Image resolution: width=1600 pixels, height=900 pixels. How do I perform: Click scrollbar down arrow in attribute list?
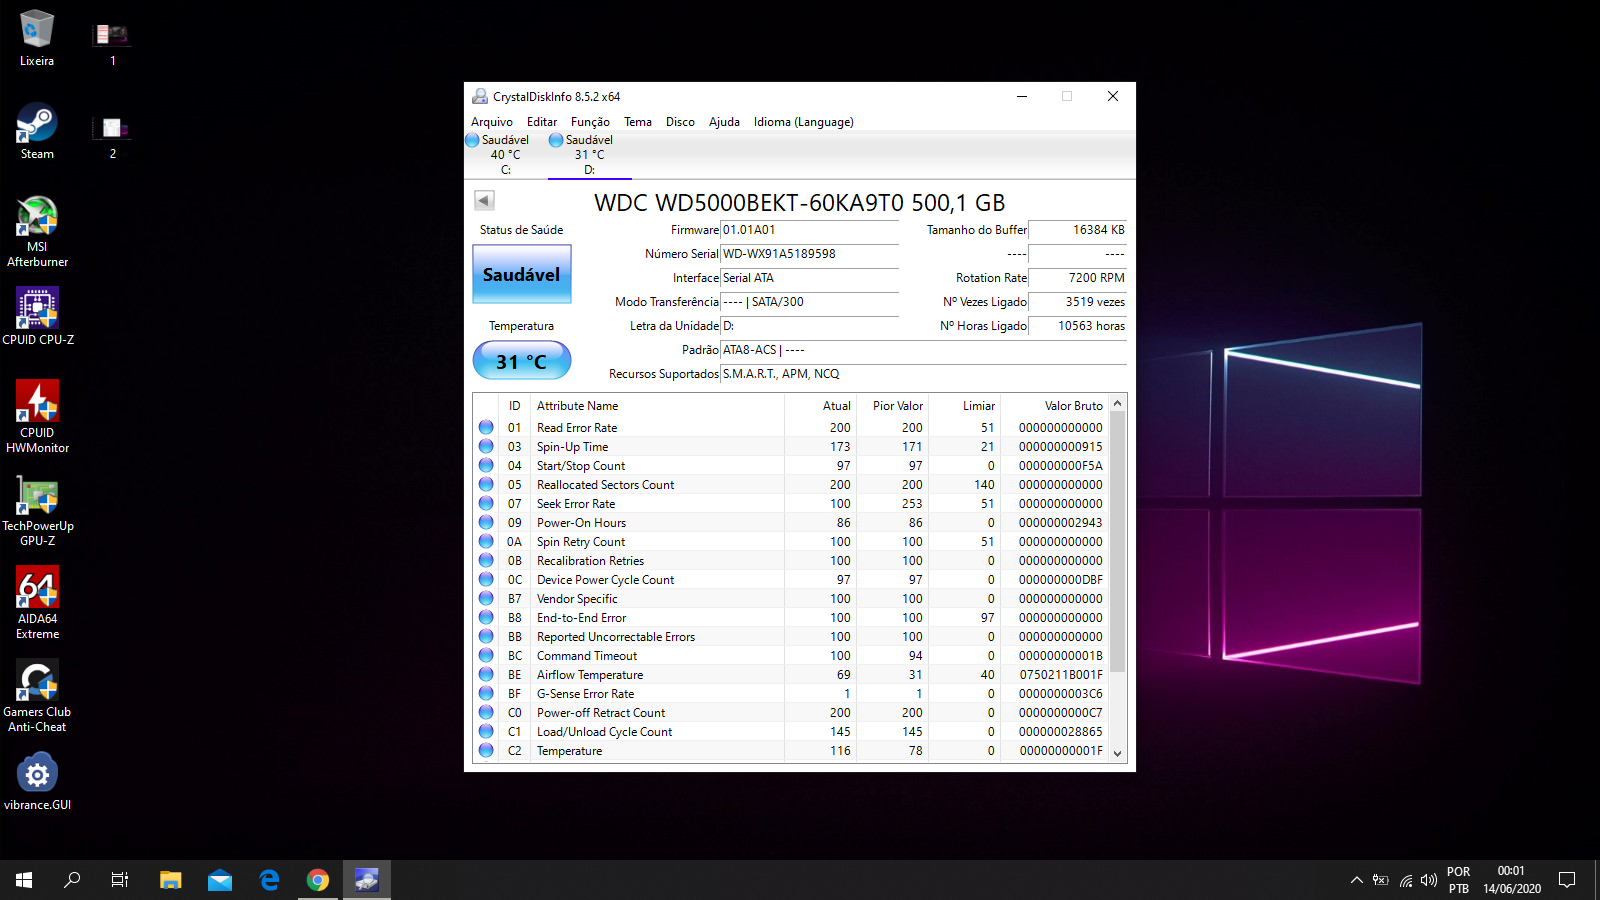[1118, 754]
